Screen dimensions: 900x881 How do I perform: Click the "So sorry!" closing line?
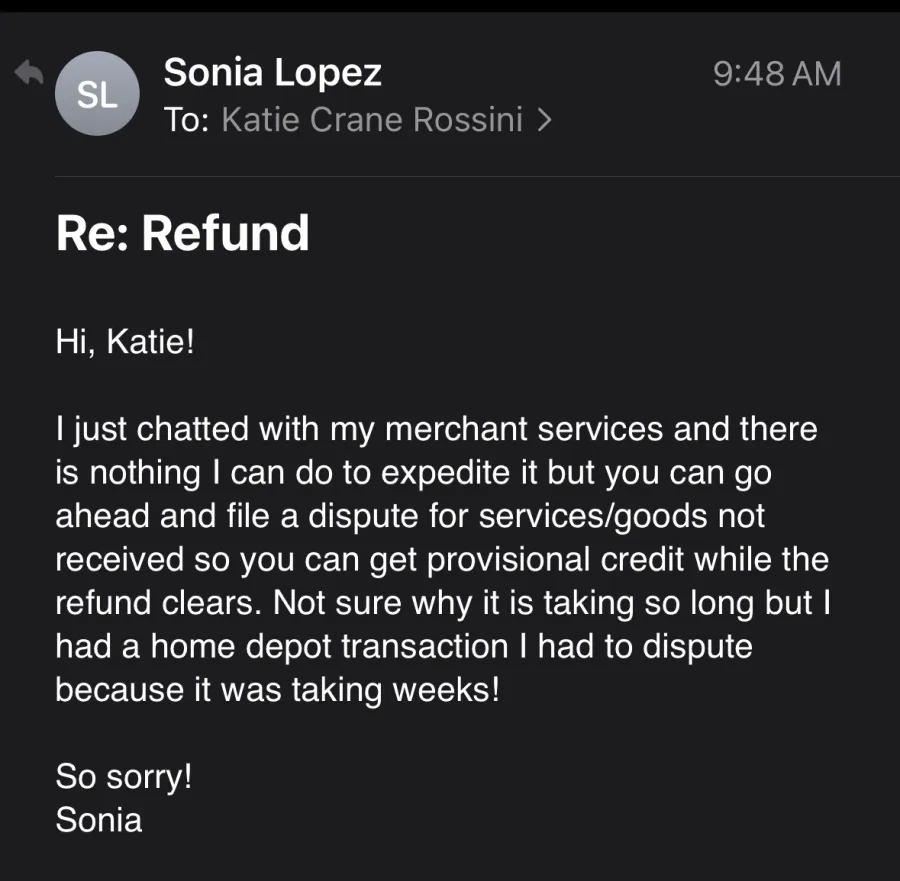124,777
